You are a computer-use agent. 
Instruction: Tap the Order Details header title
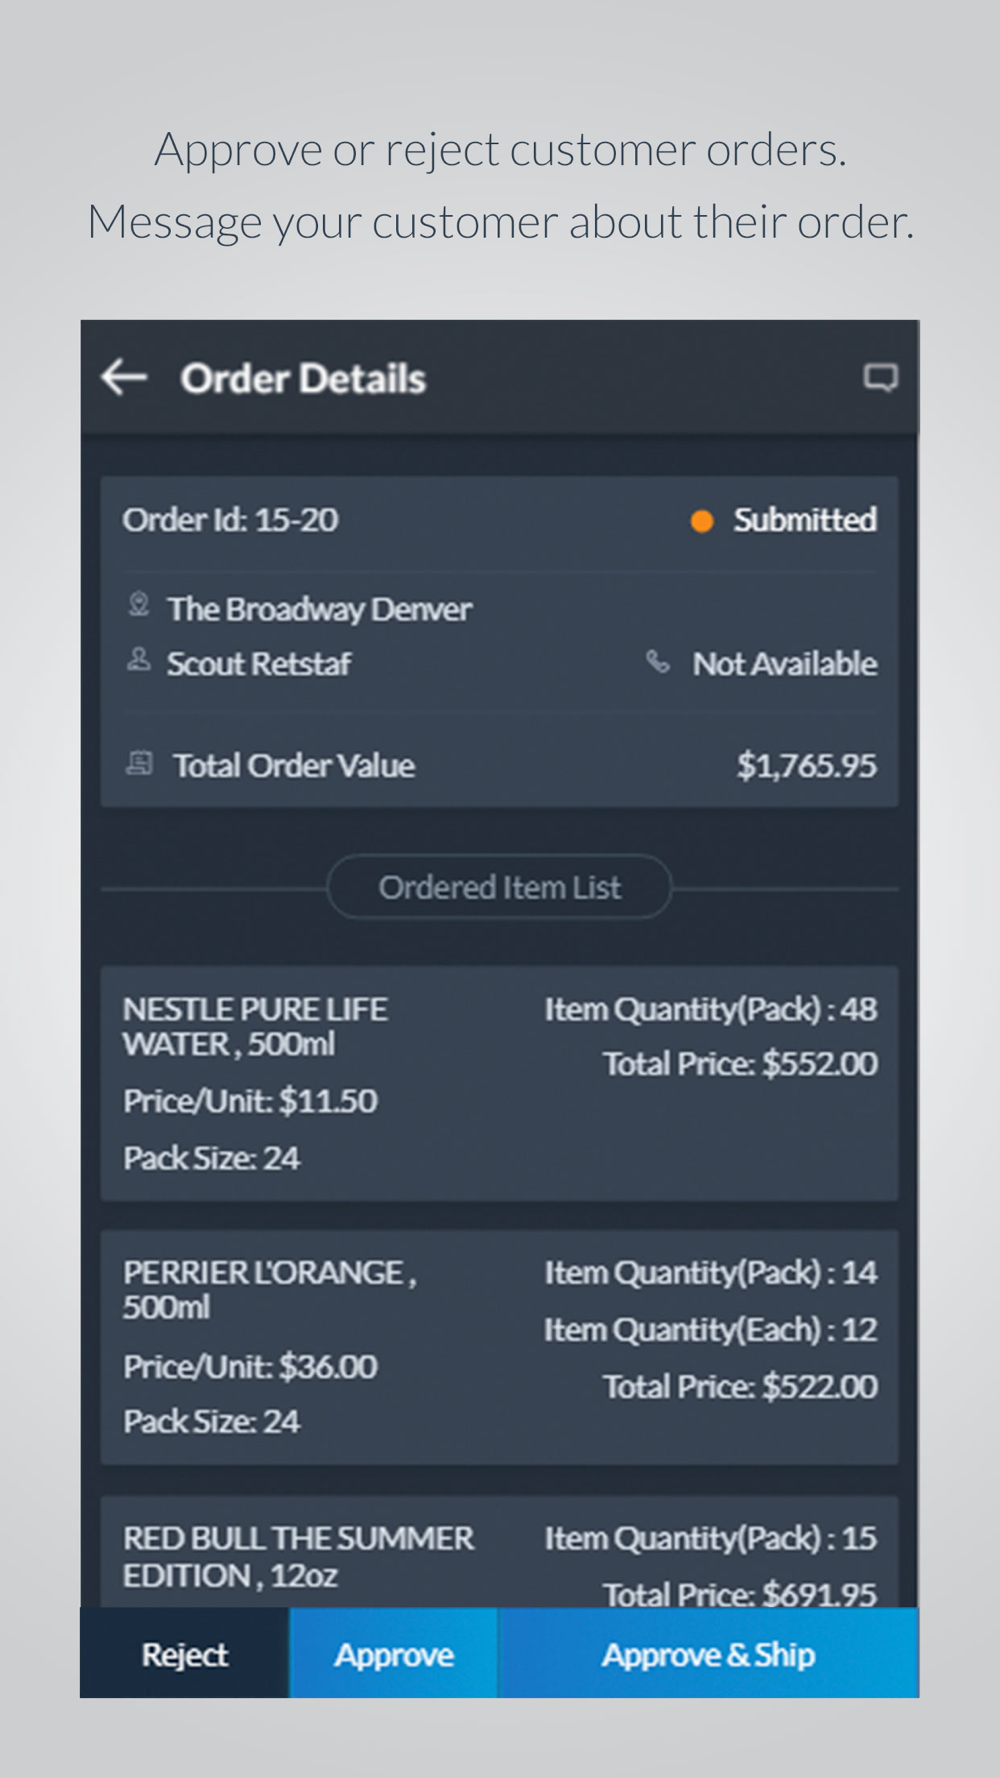303,379
